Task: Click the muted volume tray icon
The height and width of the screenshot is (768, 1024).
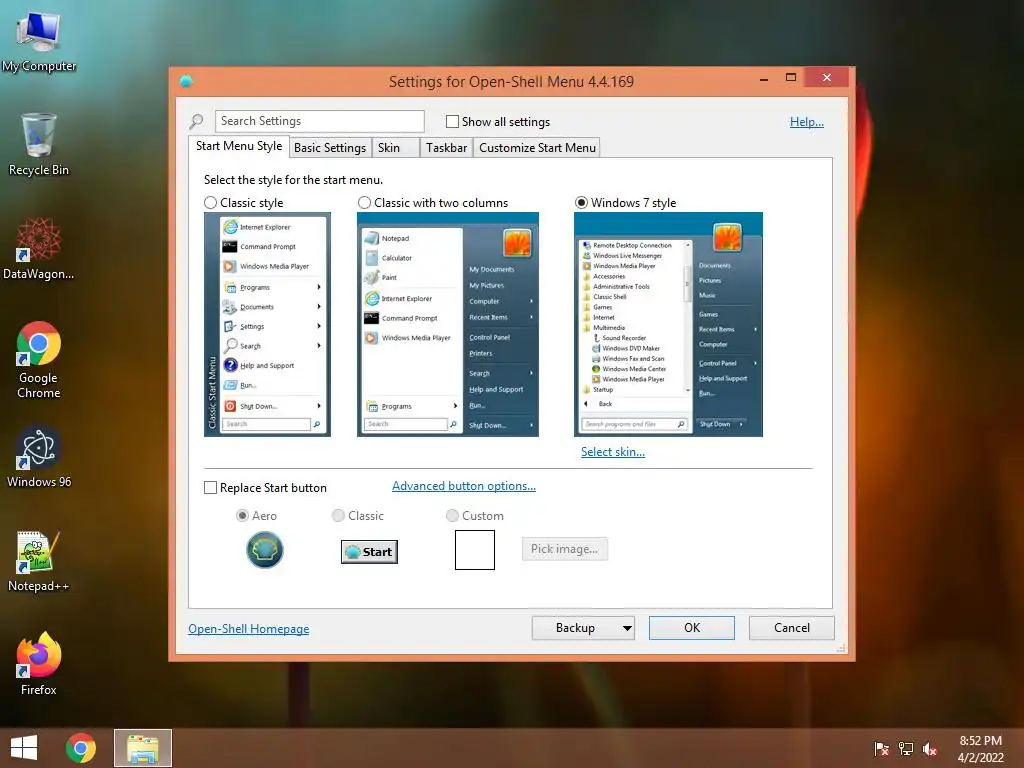Action: (x=930, y=749)
